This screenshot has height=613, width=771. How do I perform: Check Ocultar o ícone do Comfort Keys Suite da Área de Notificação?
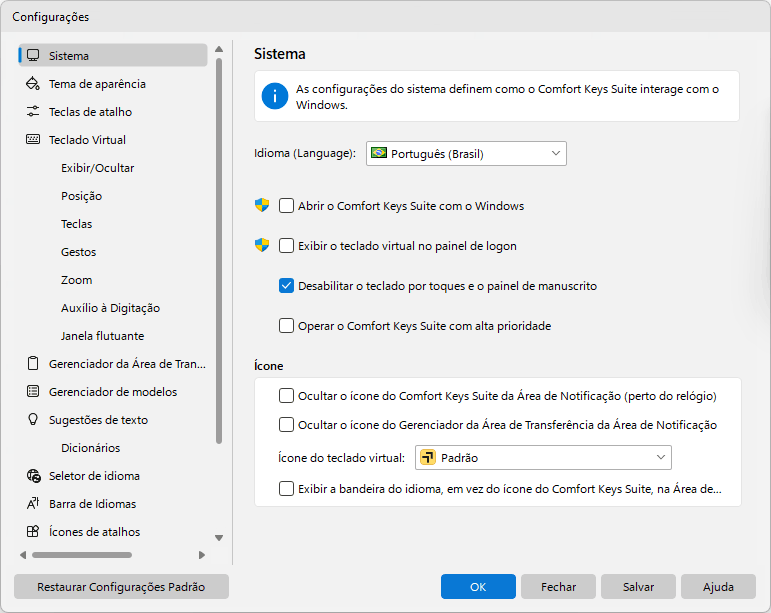[x=286, y=396]
